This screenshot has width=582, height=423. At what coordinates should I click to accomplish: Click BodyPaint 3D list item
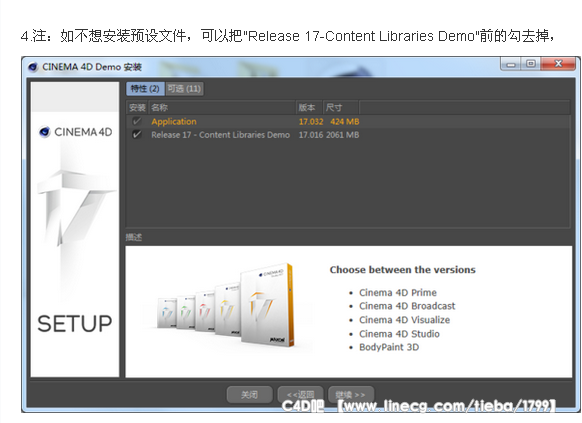pyautogui.click(x=389, y=347)
